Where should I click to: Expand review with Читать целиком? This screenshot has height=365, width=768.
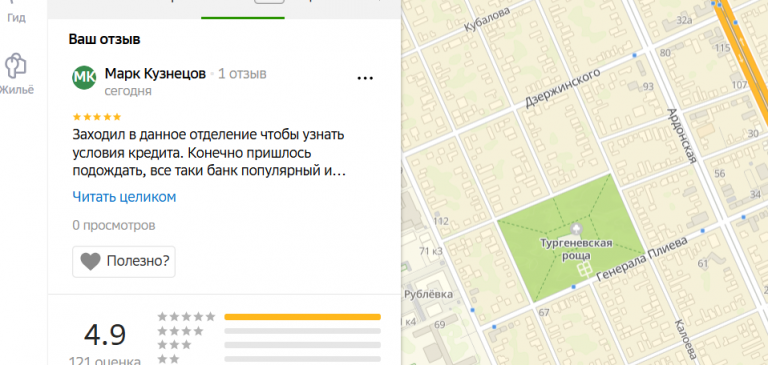pos(124,197)
